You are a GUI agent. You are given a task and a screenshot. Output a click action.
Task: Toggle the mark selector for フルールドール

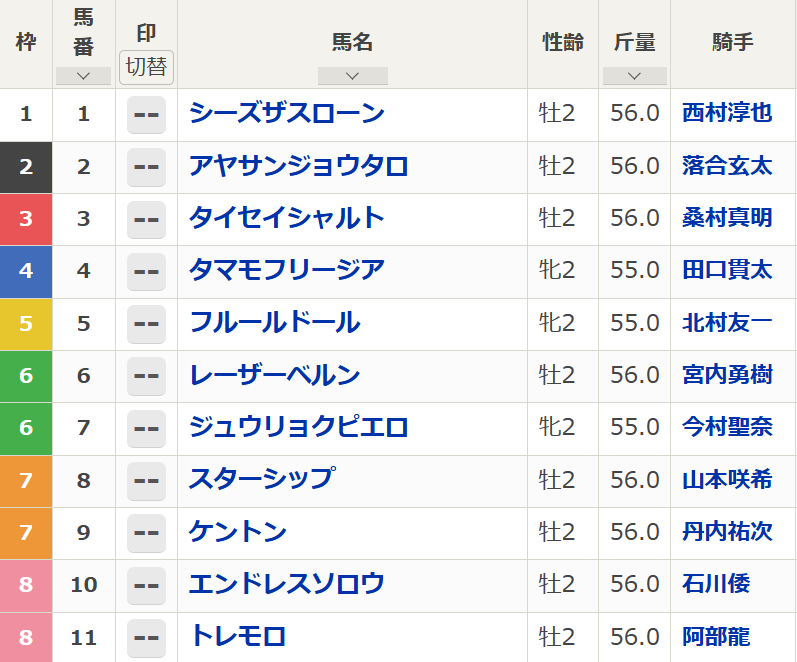pyautogui.click(x=146, y=323)
